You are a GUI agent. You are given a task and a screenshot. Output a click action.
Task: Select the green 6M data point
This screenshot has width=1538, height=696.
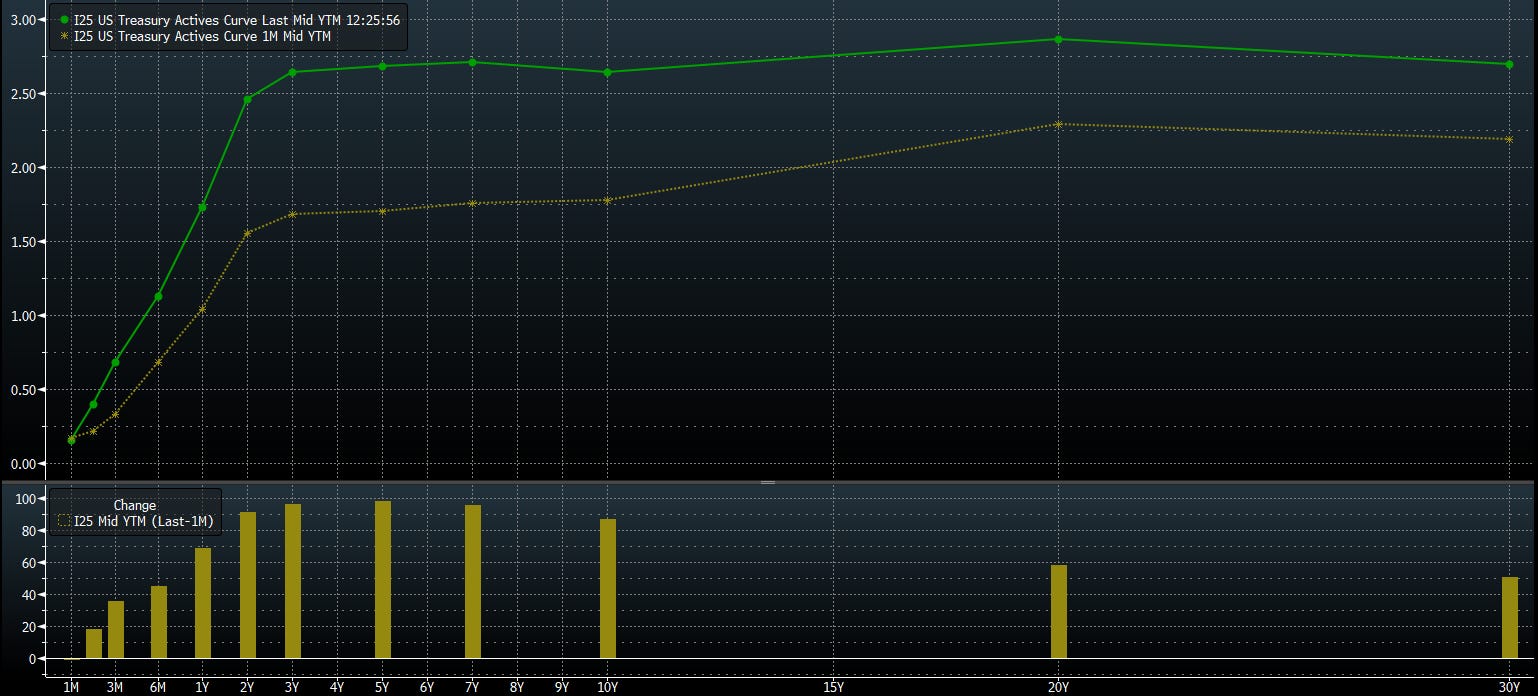pos(158,296)
